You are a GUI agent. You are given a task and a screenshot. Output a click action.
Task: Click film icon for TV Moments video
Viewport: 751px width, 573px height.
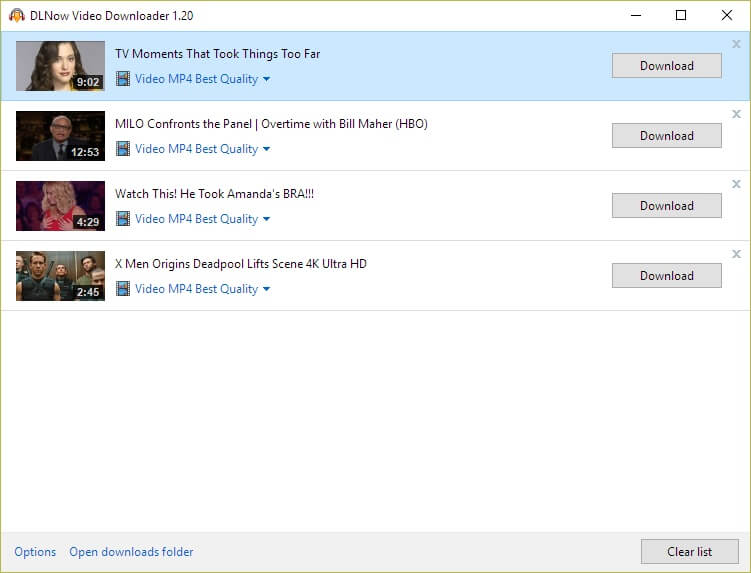(123, 79)
